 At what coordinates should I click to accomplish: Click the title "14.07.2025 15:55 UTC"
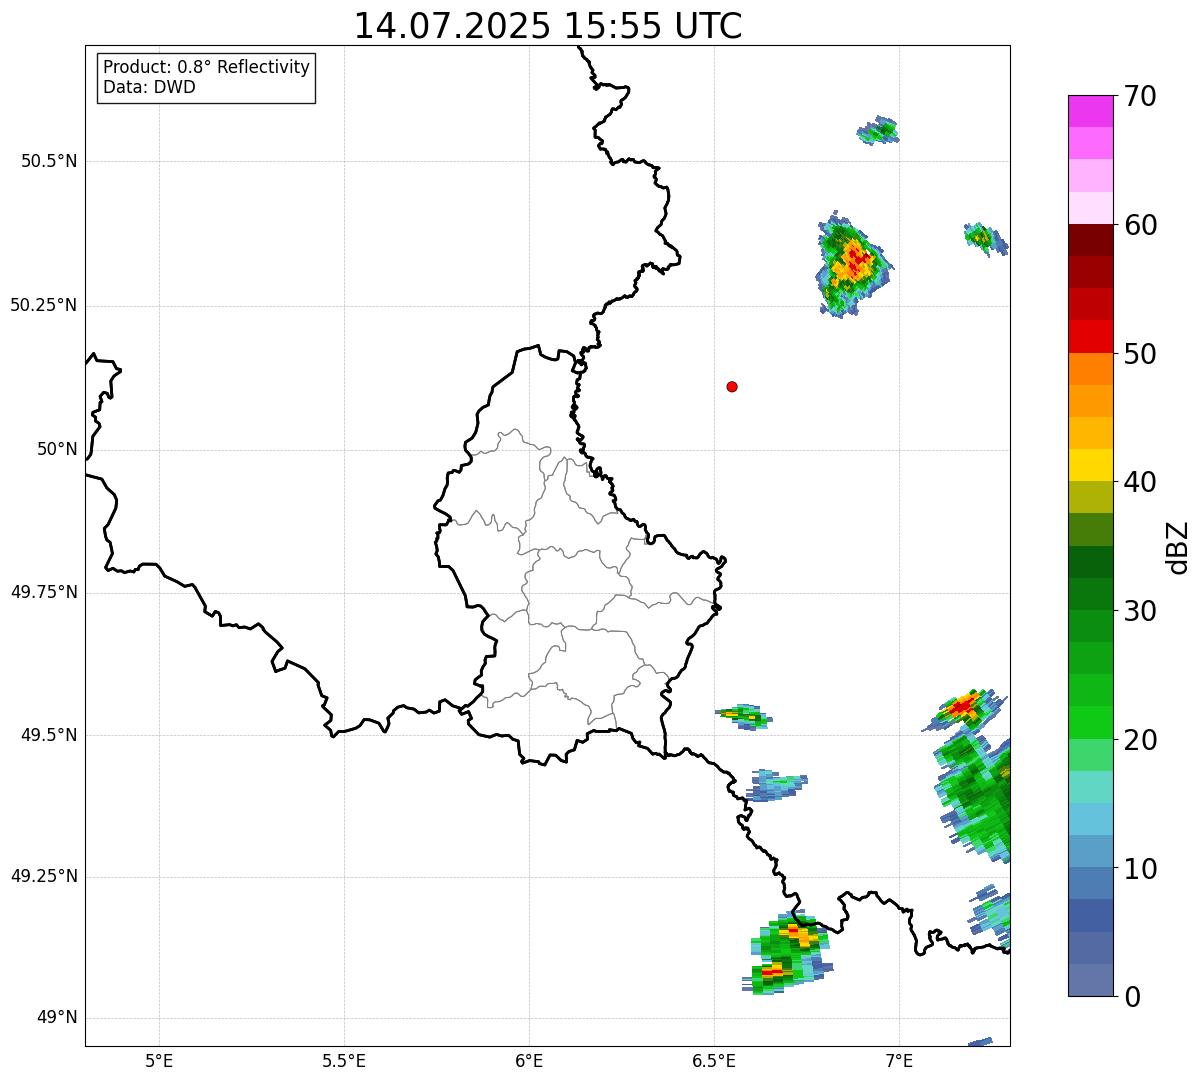pos(548,26)
